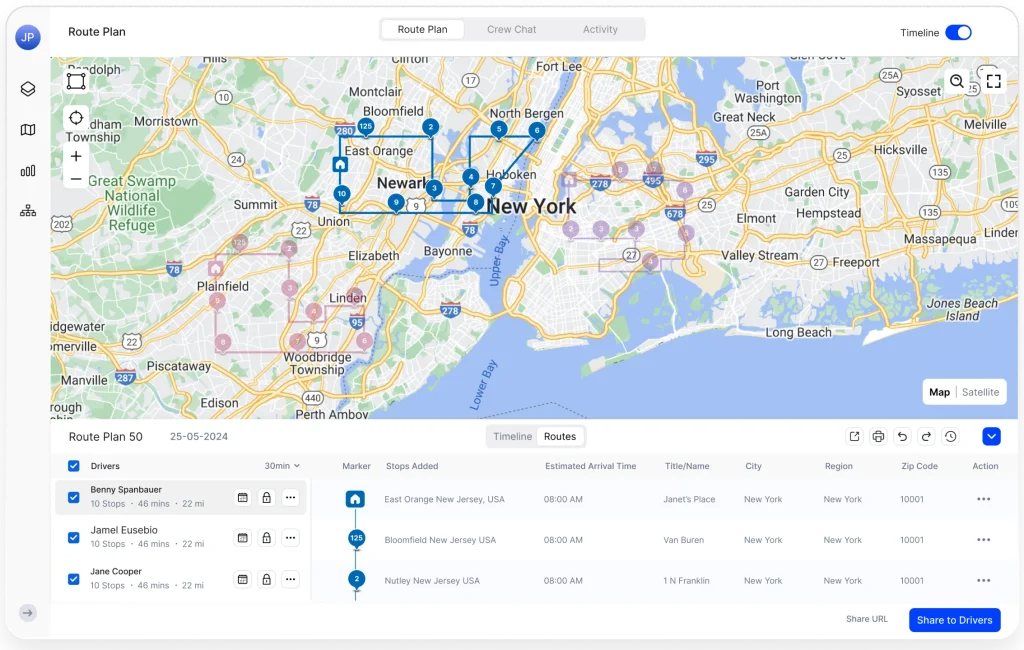
Task: Open the bar chart analytics icon
Action: [27, 171]
